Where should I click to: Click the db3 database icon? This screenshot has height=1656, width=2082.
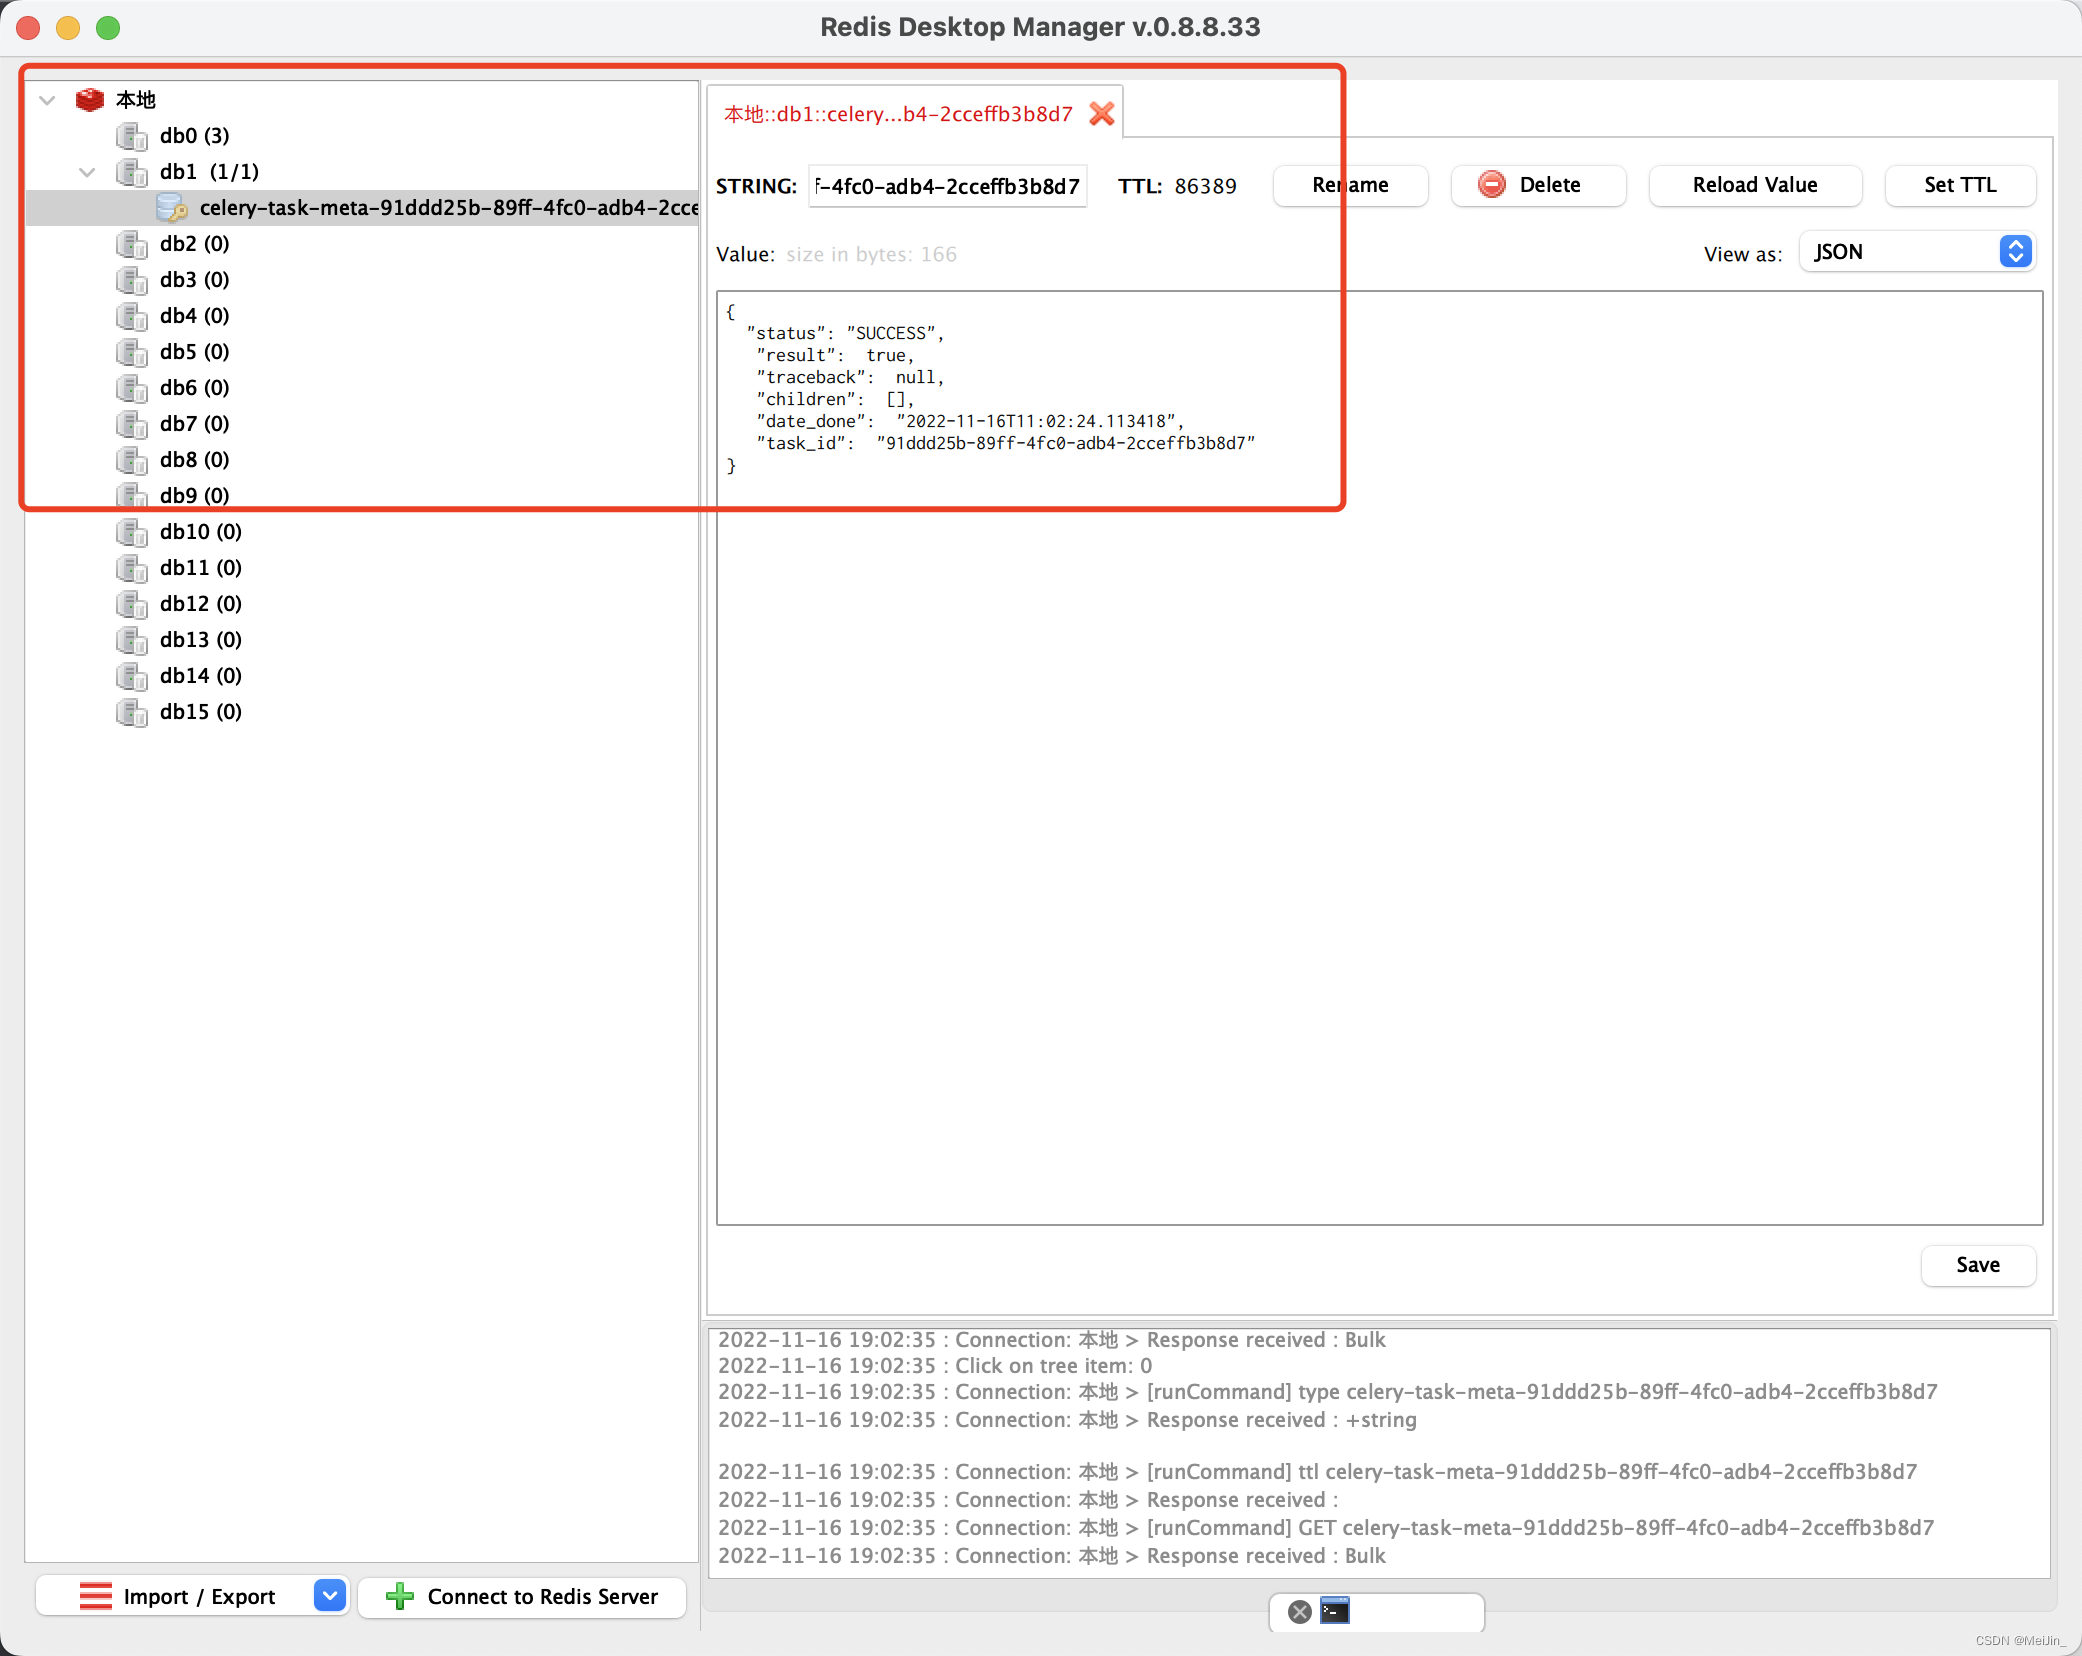click(131, 280)
